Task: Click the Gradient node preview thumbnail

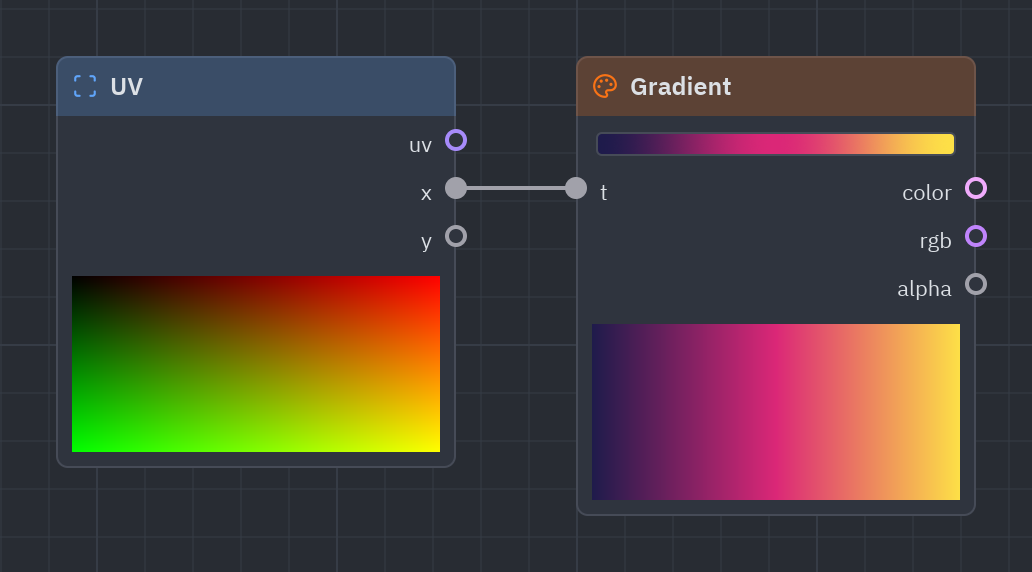Action: (x=776, y=412)
